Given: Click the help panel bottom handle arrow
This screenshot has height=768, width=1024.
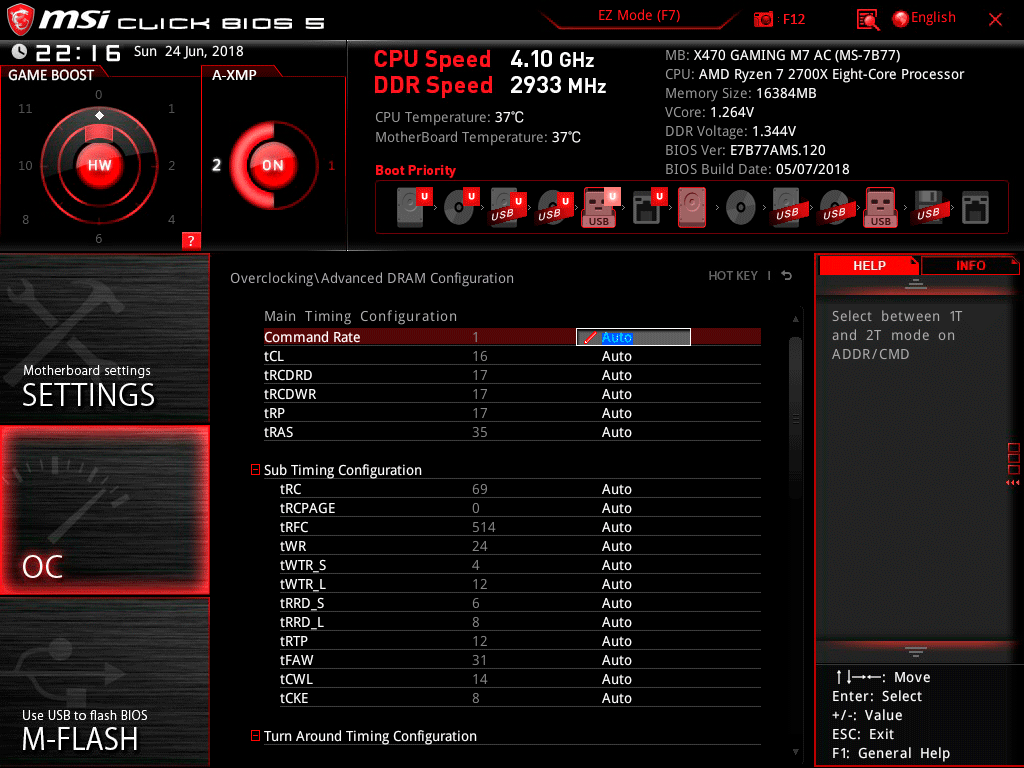Looking at the screenshot, I should coord(916,651).
